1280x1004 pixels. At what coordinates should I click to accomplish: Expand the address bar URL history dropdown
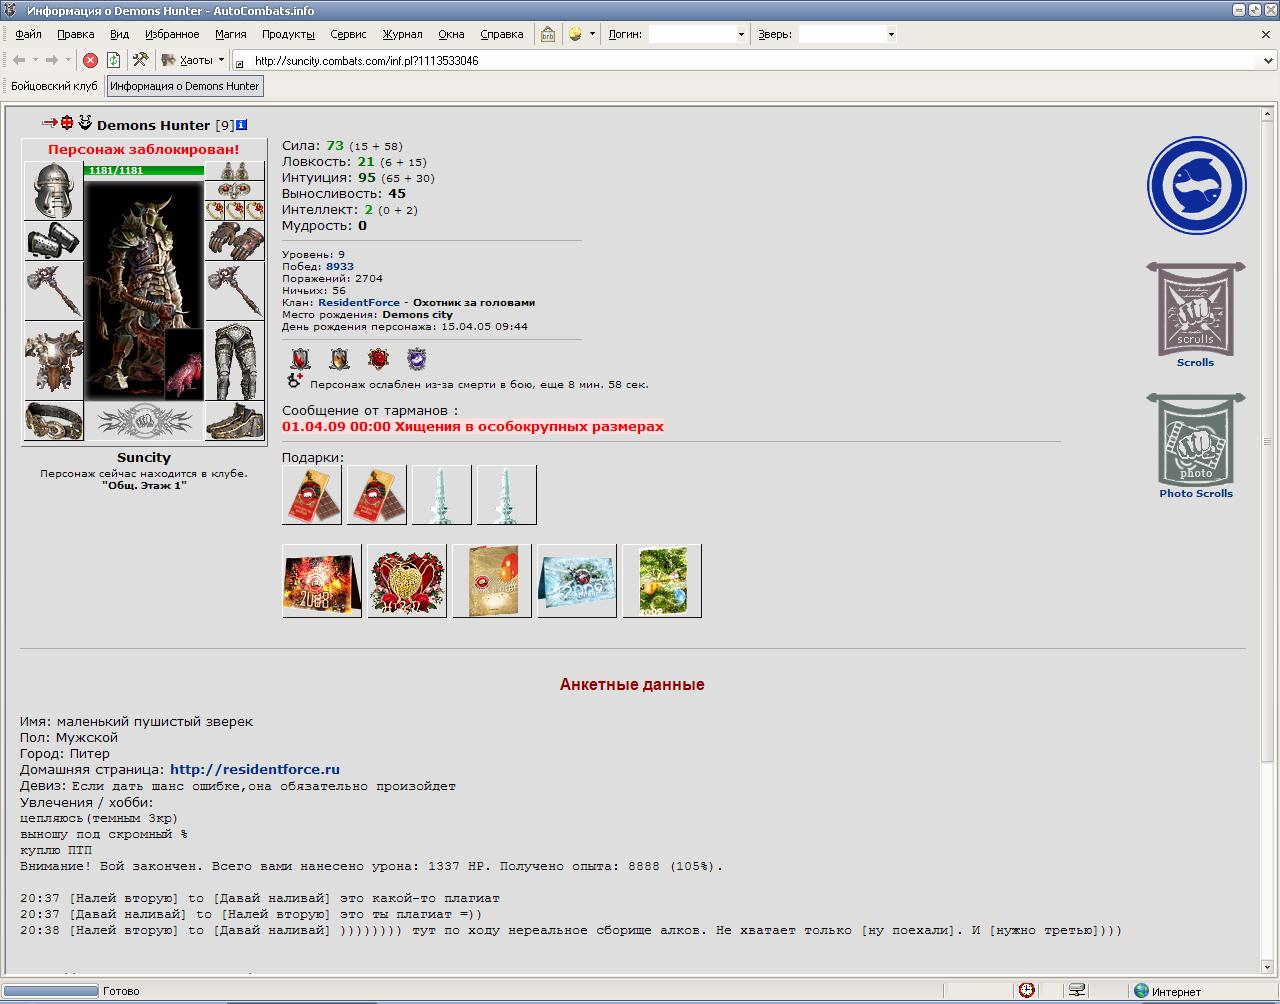pyautogui.click(x=1269, y=61)
